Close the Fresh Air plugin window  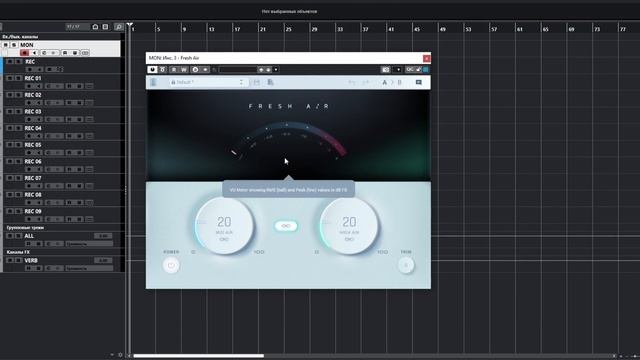[427, 58]
